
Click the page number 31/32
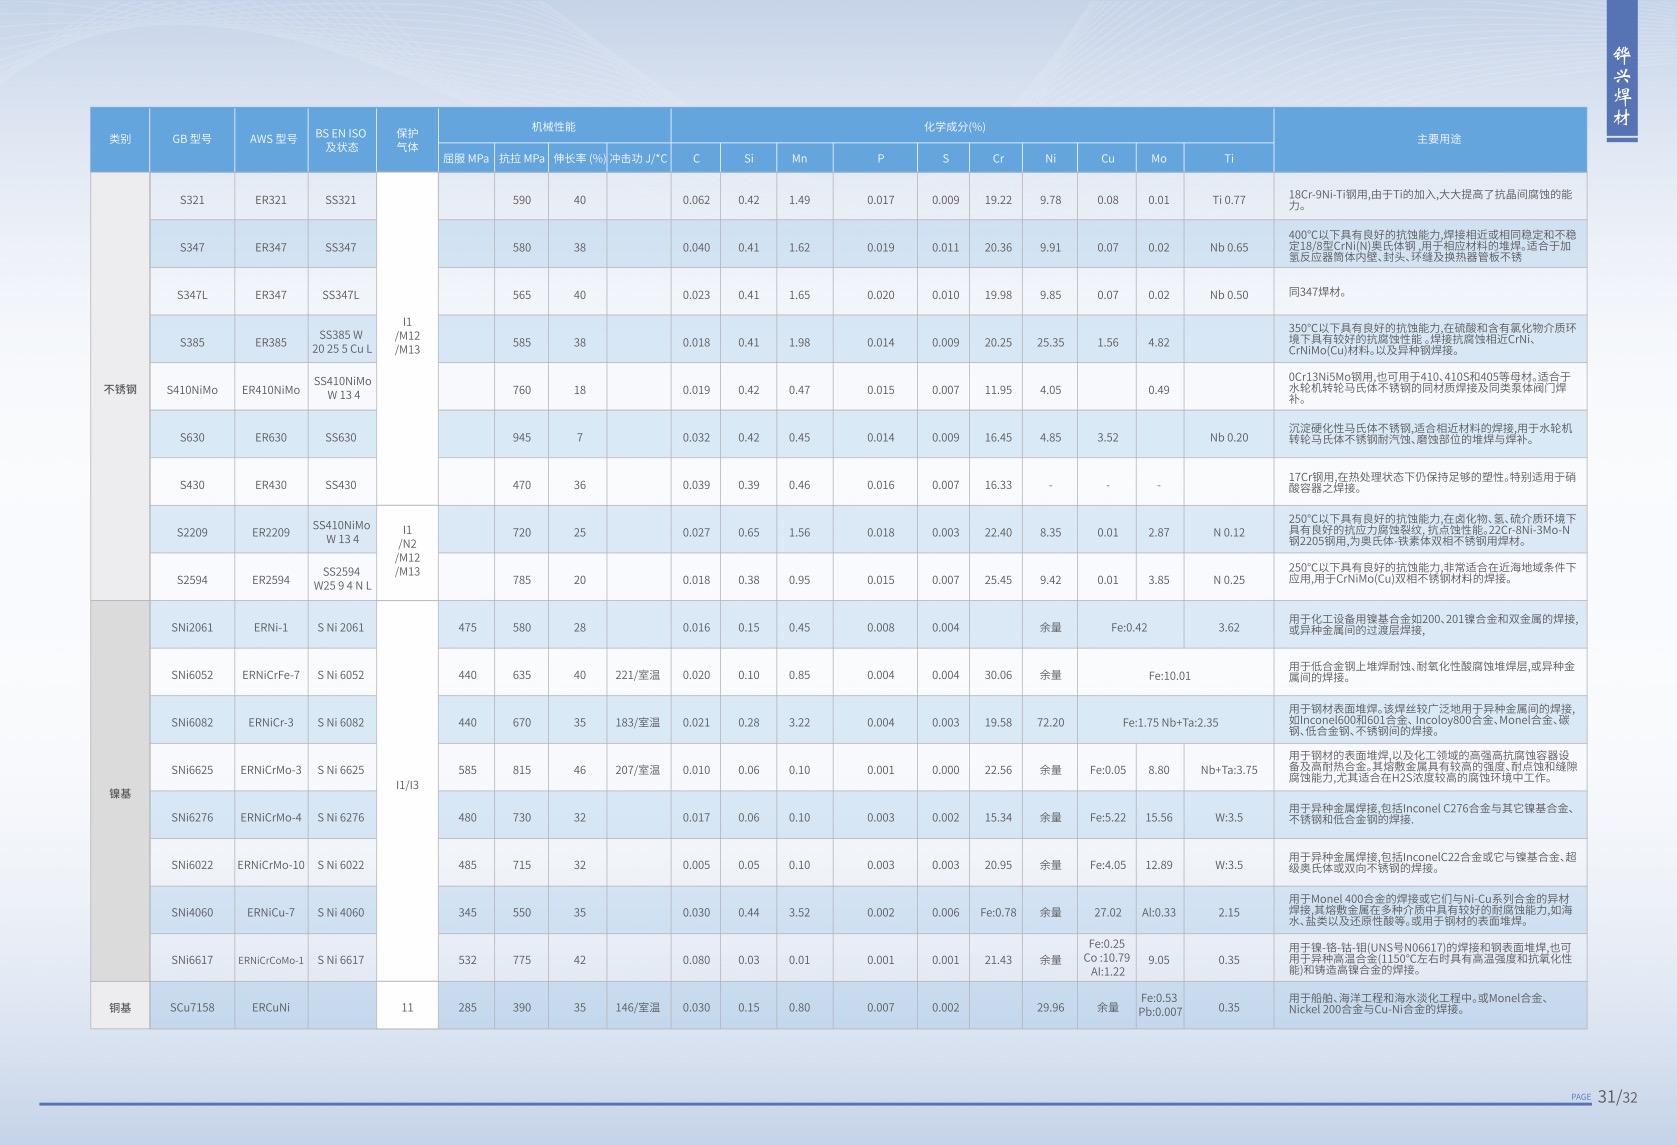[1617, 1097]
